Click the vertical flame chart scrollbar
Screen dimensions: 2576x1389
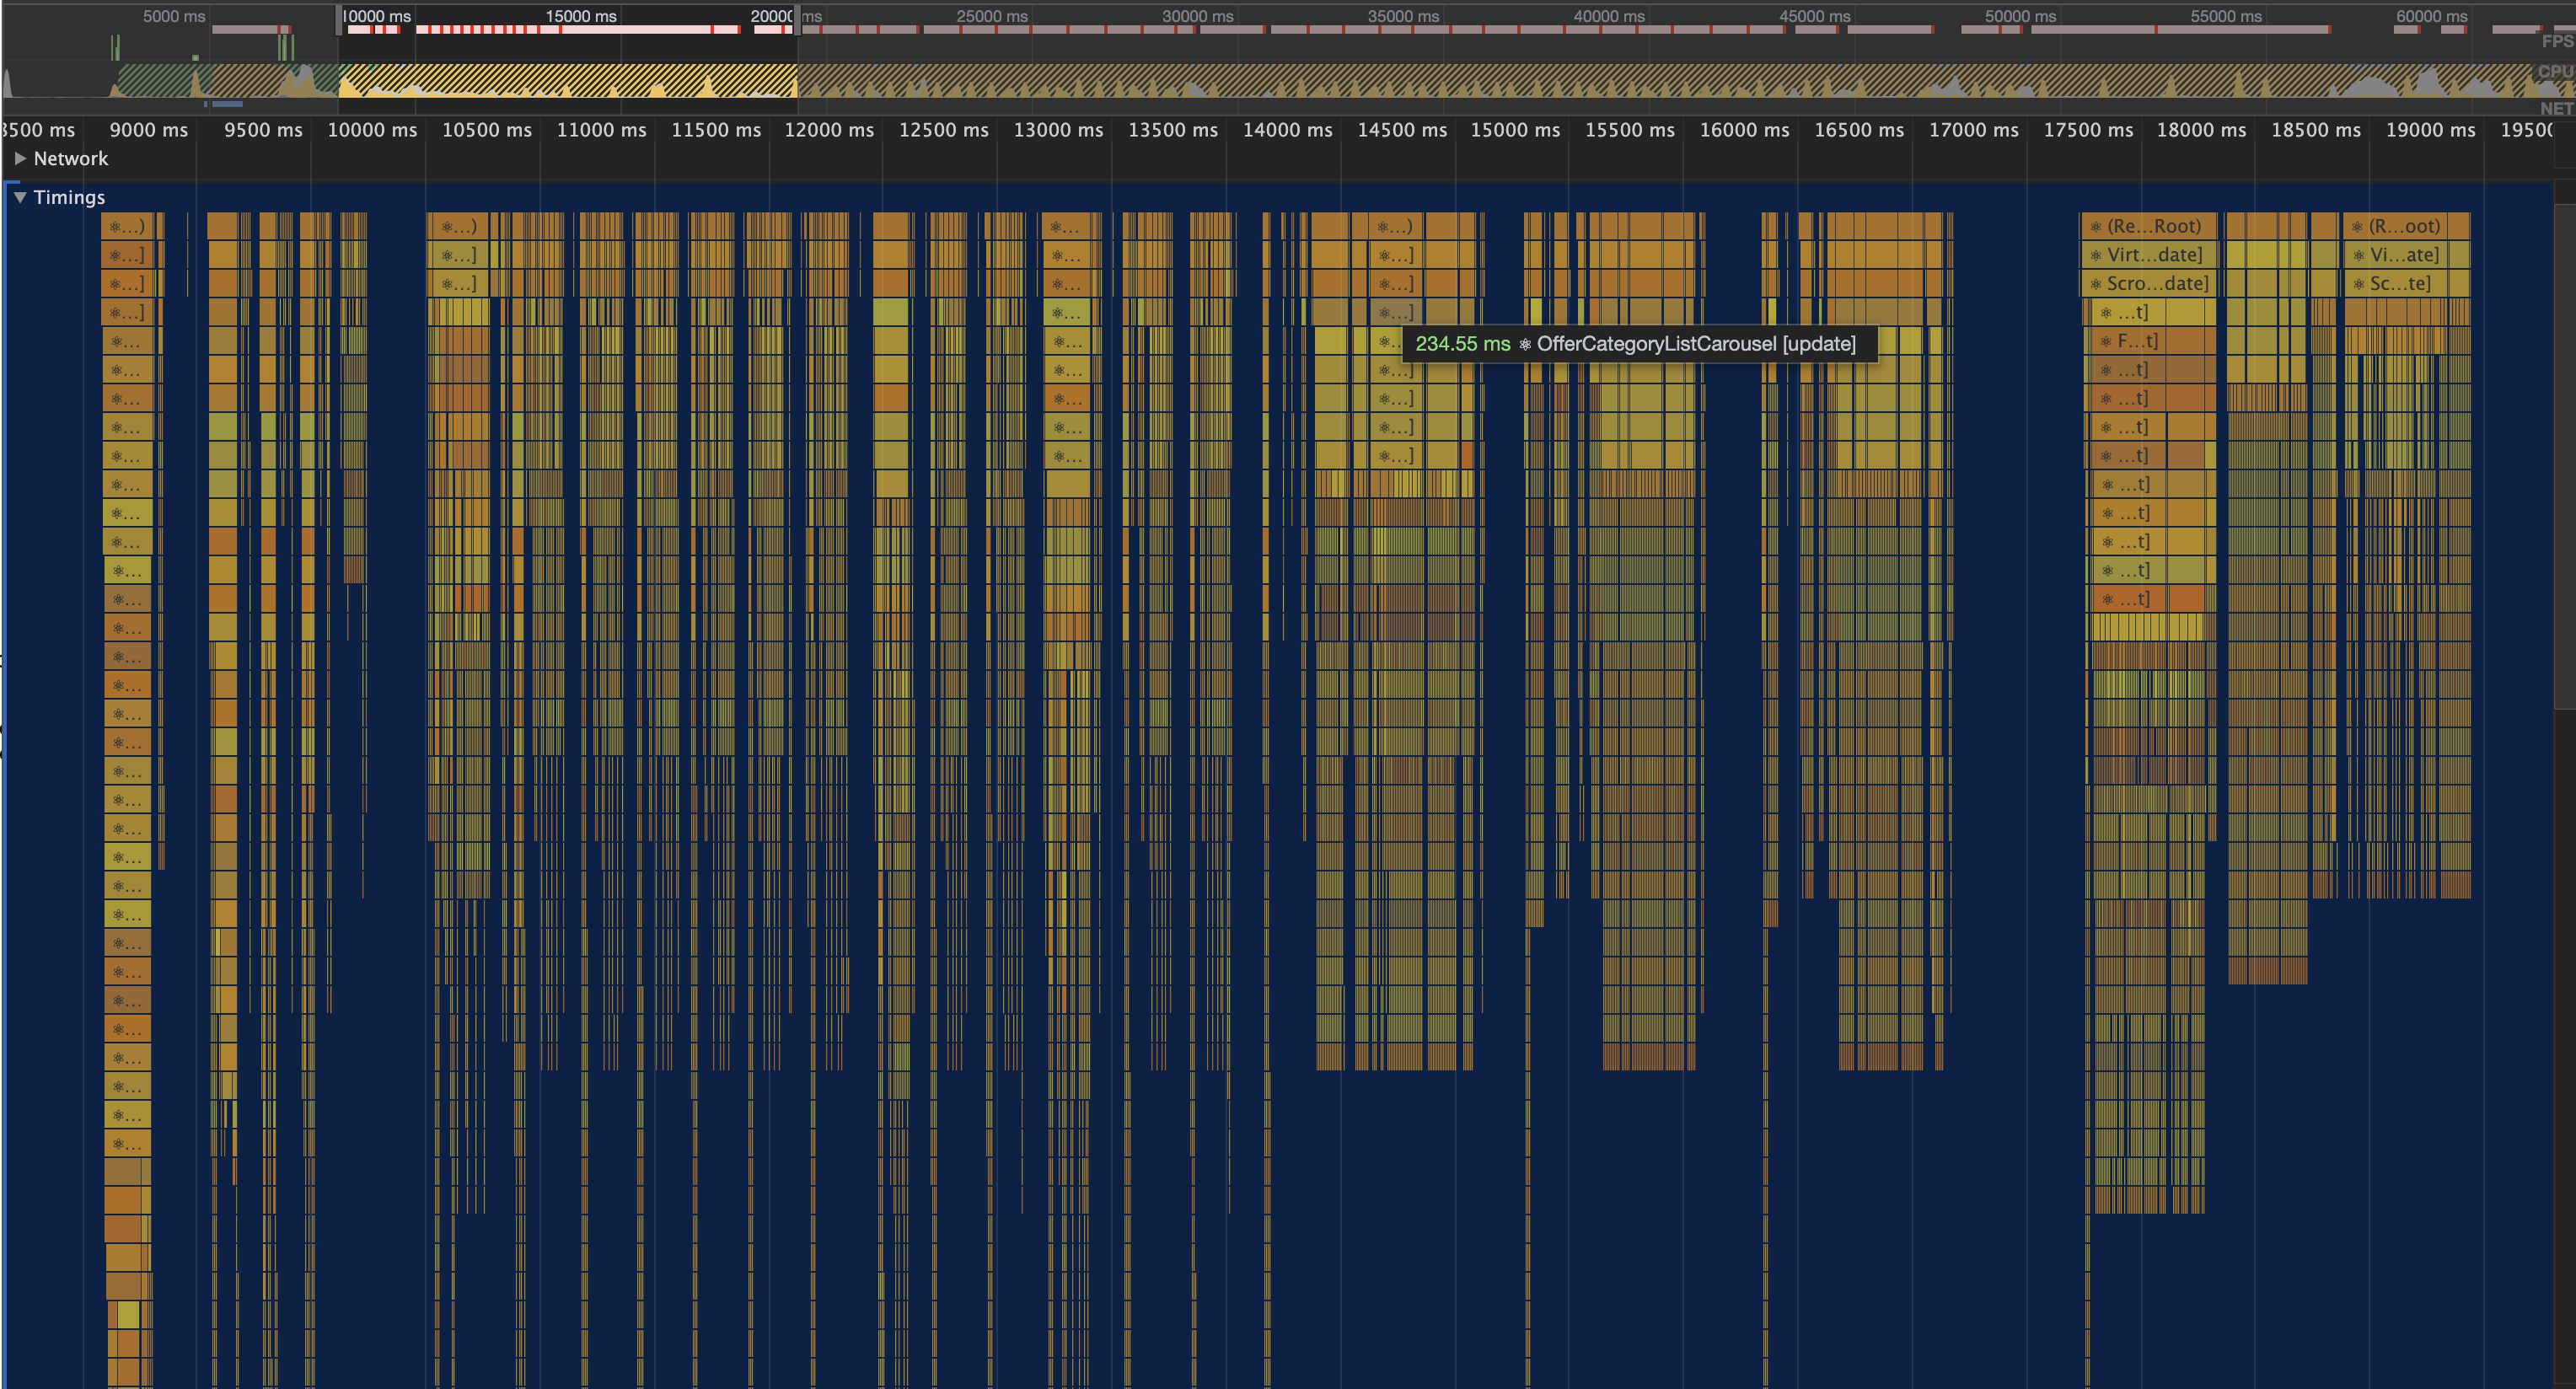pyautogui.click(x=2565, y=455)
